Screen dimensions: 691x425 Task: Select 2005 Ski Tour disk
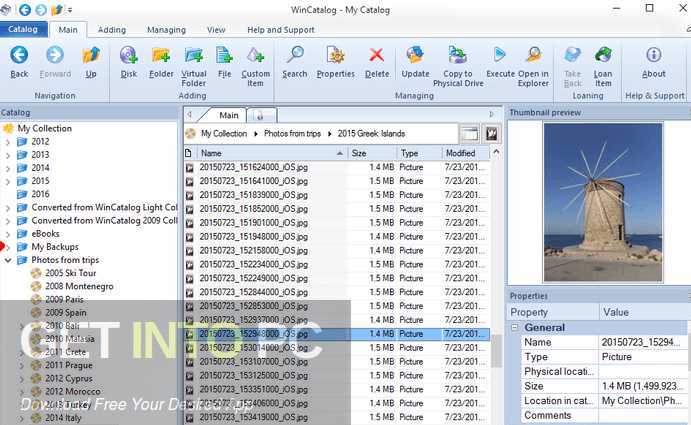click(71, 273)
